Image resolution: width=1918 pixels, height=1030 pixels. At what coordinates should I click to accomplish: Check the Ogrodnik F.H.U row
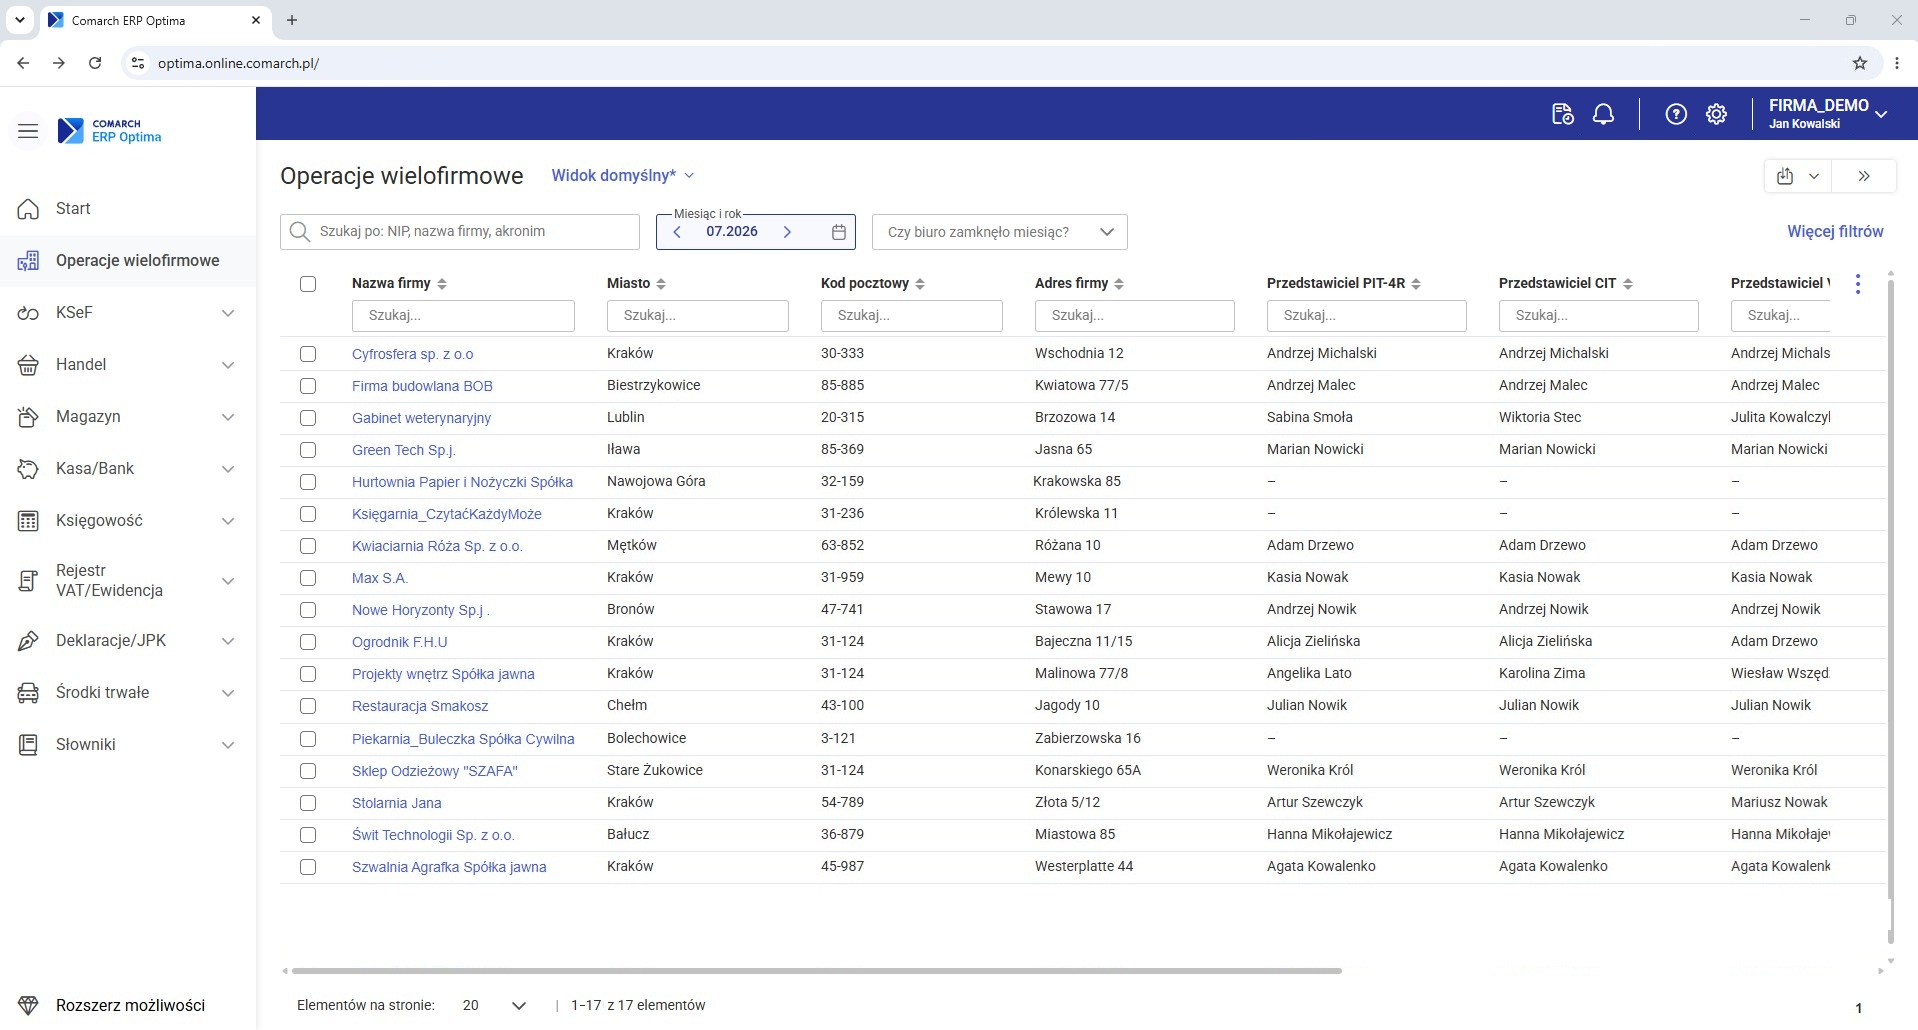308,642
